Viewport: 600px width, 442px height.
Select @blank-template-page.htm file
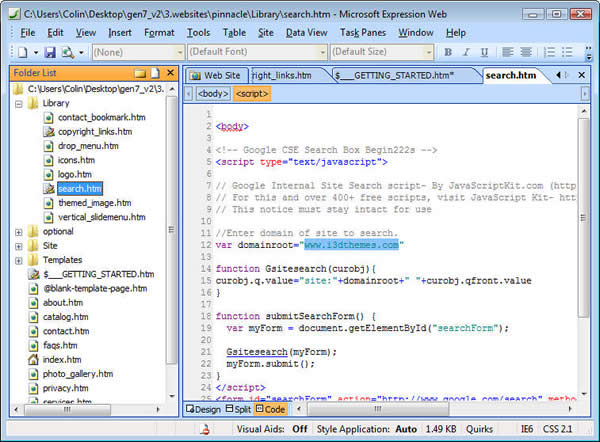(95, 288)
